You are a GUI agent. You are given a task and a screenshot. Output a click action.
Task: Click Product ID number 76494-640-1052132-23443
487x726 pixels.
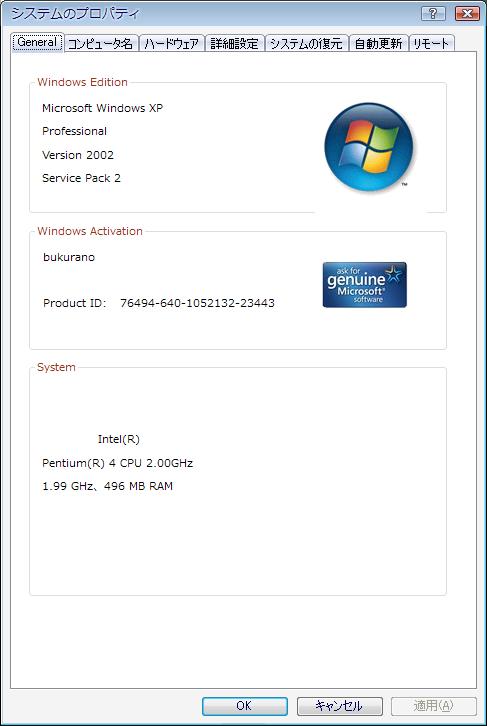(197, 303)
